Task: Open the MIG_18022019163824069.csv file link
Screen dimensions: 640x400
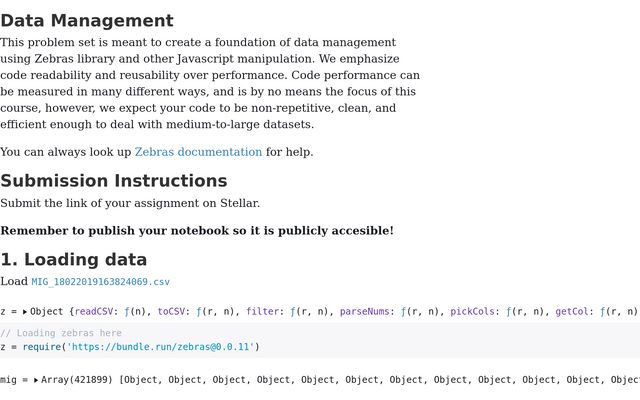Action: [100, 282]
